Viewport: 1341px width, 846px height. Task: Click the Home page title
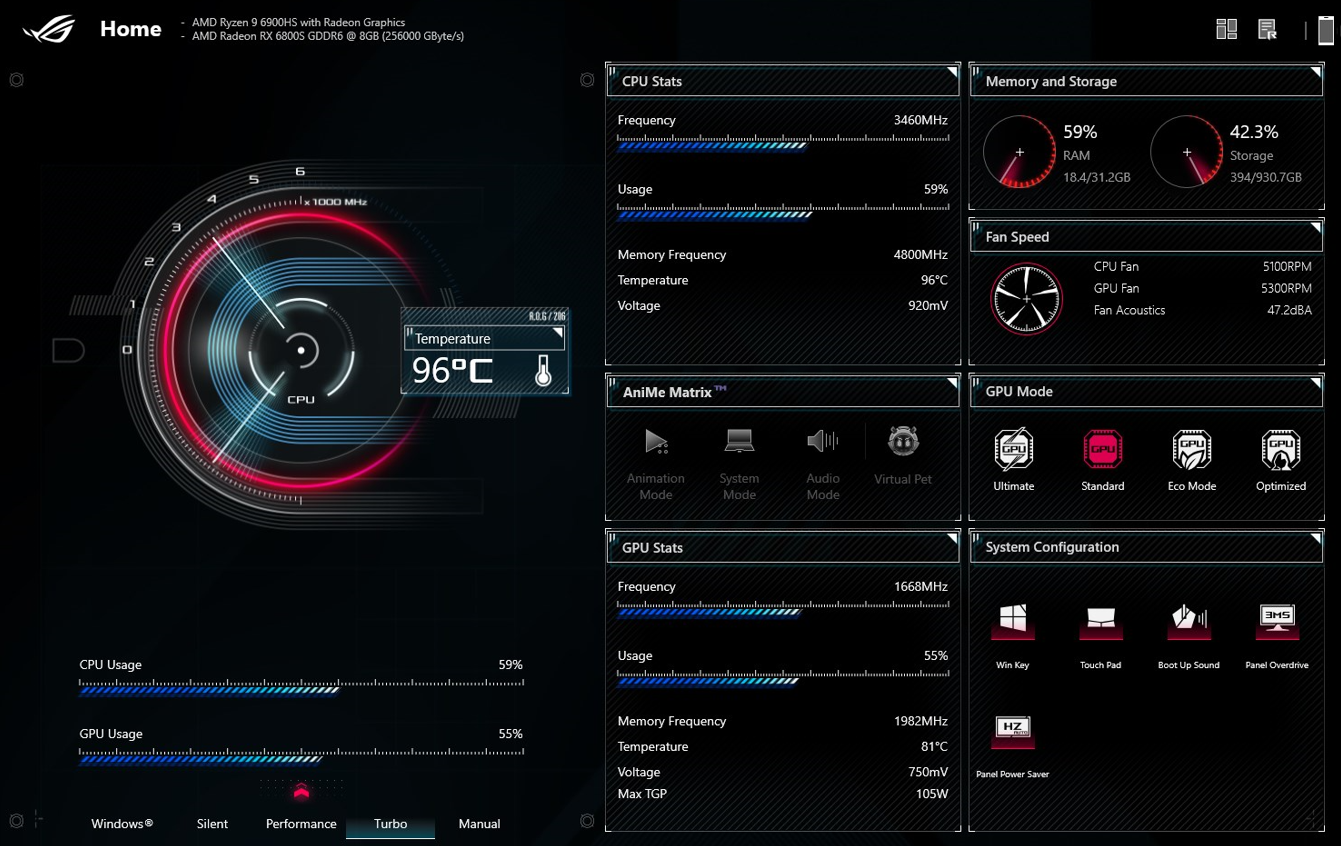click(131, 29)
